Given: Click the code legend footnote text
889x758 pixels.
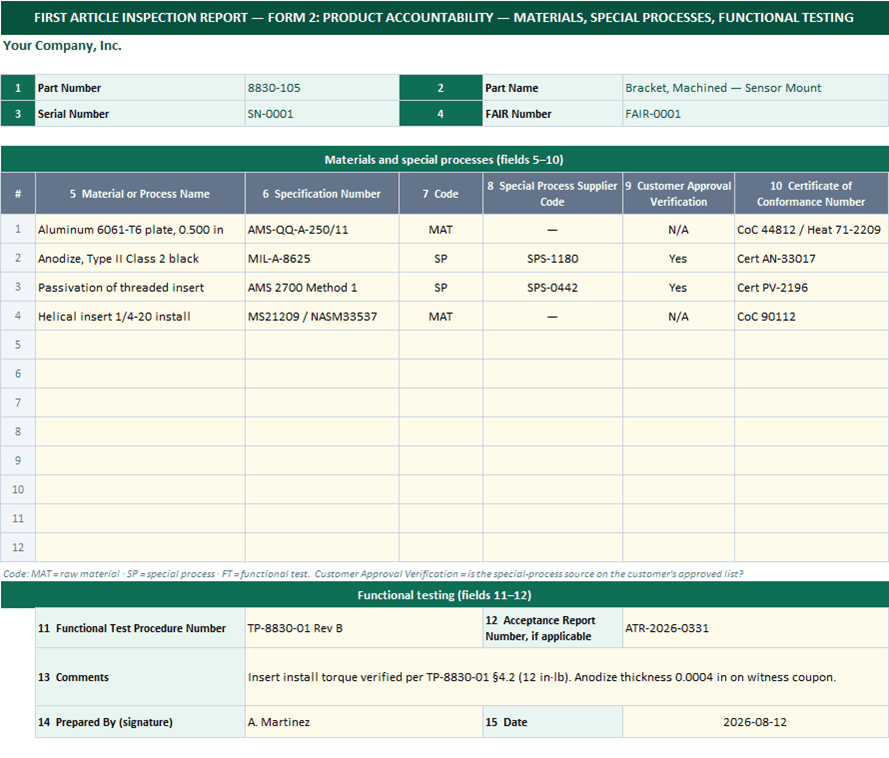Looking at the screenshot, I should click(372, 574).
